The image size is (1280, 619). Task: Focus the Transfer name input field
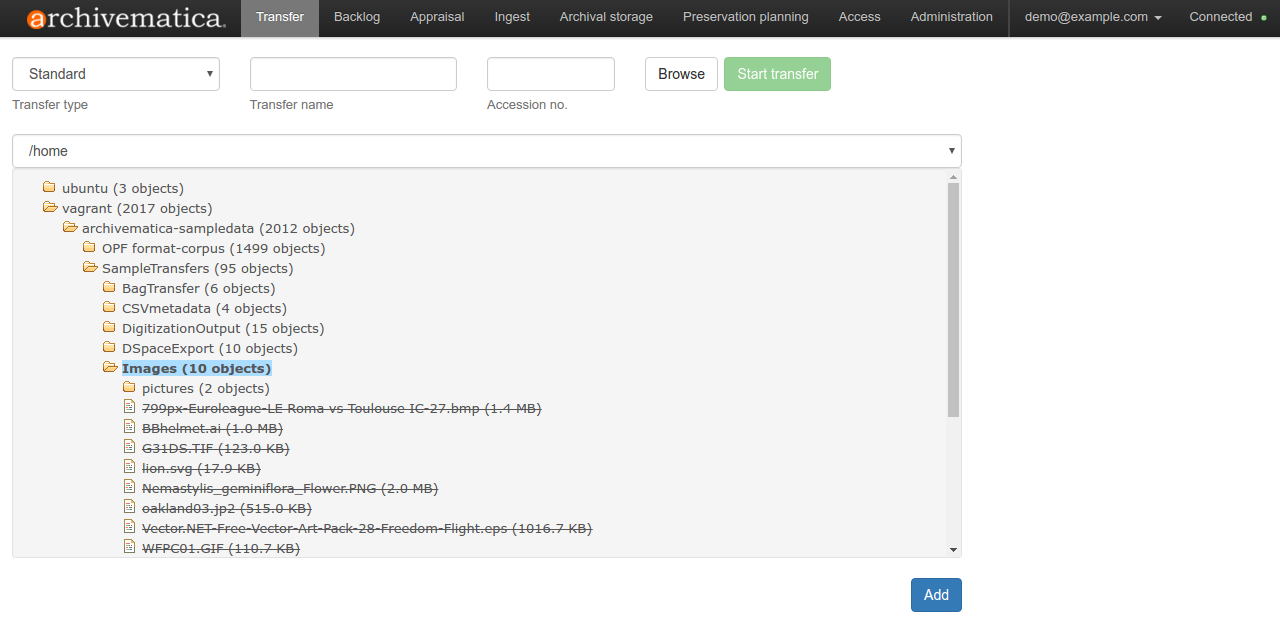pyautogui.click(x=353, y=74)
